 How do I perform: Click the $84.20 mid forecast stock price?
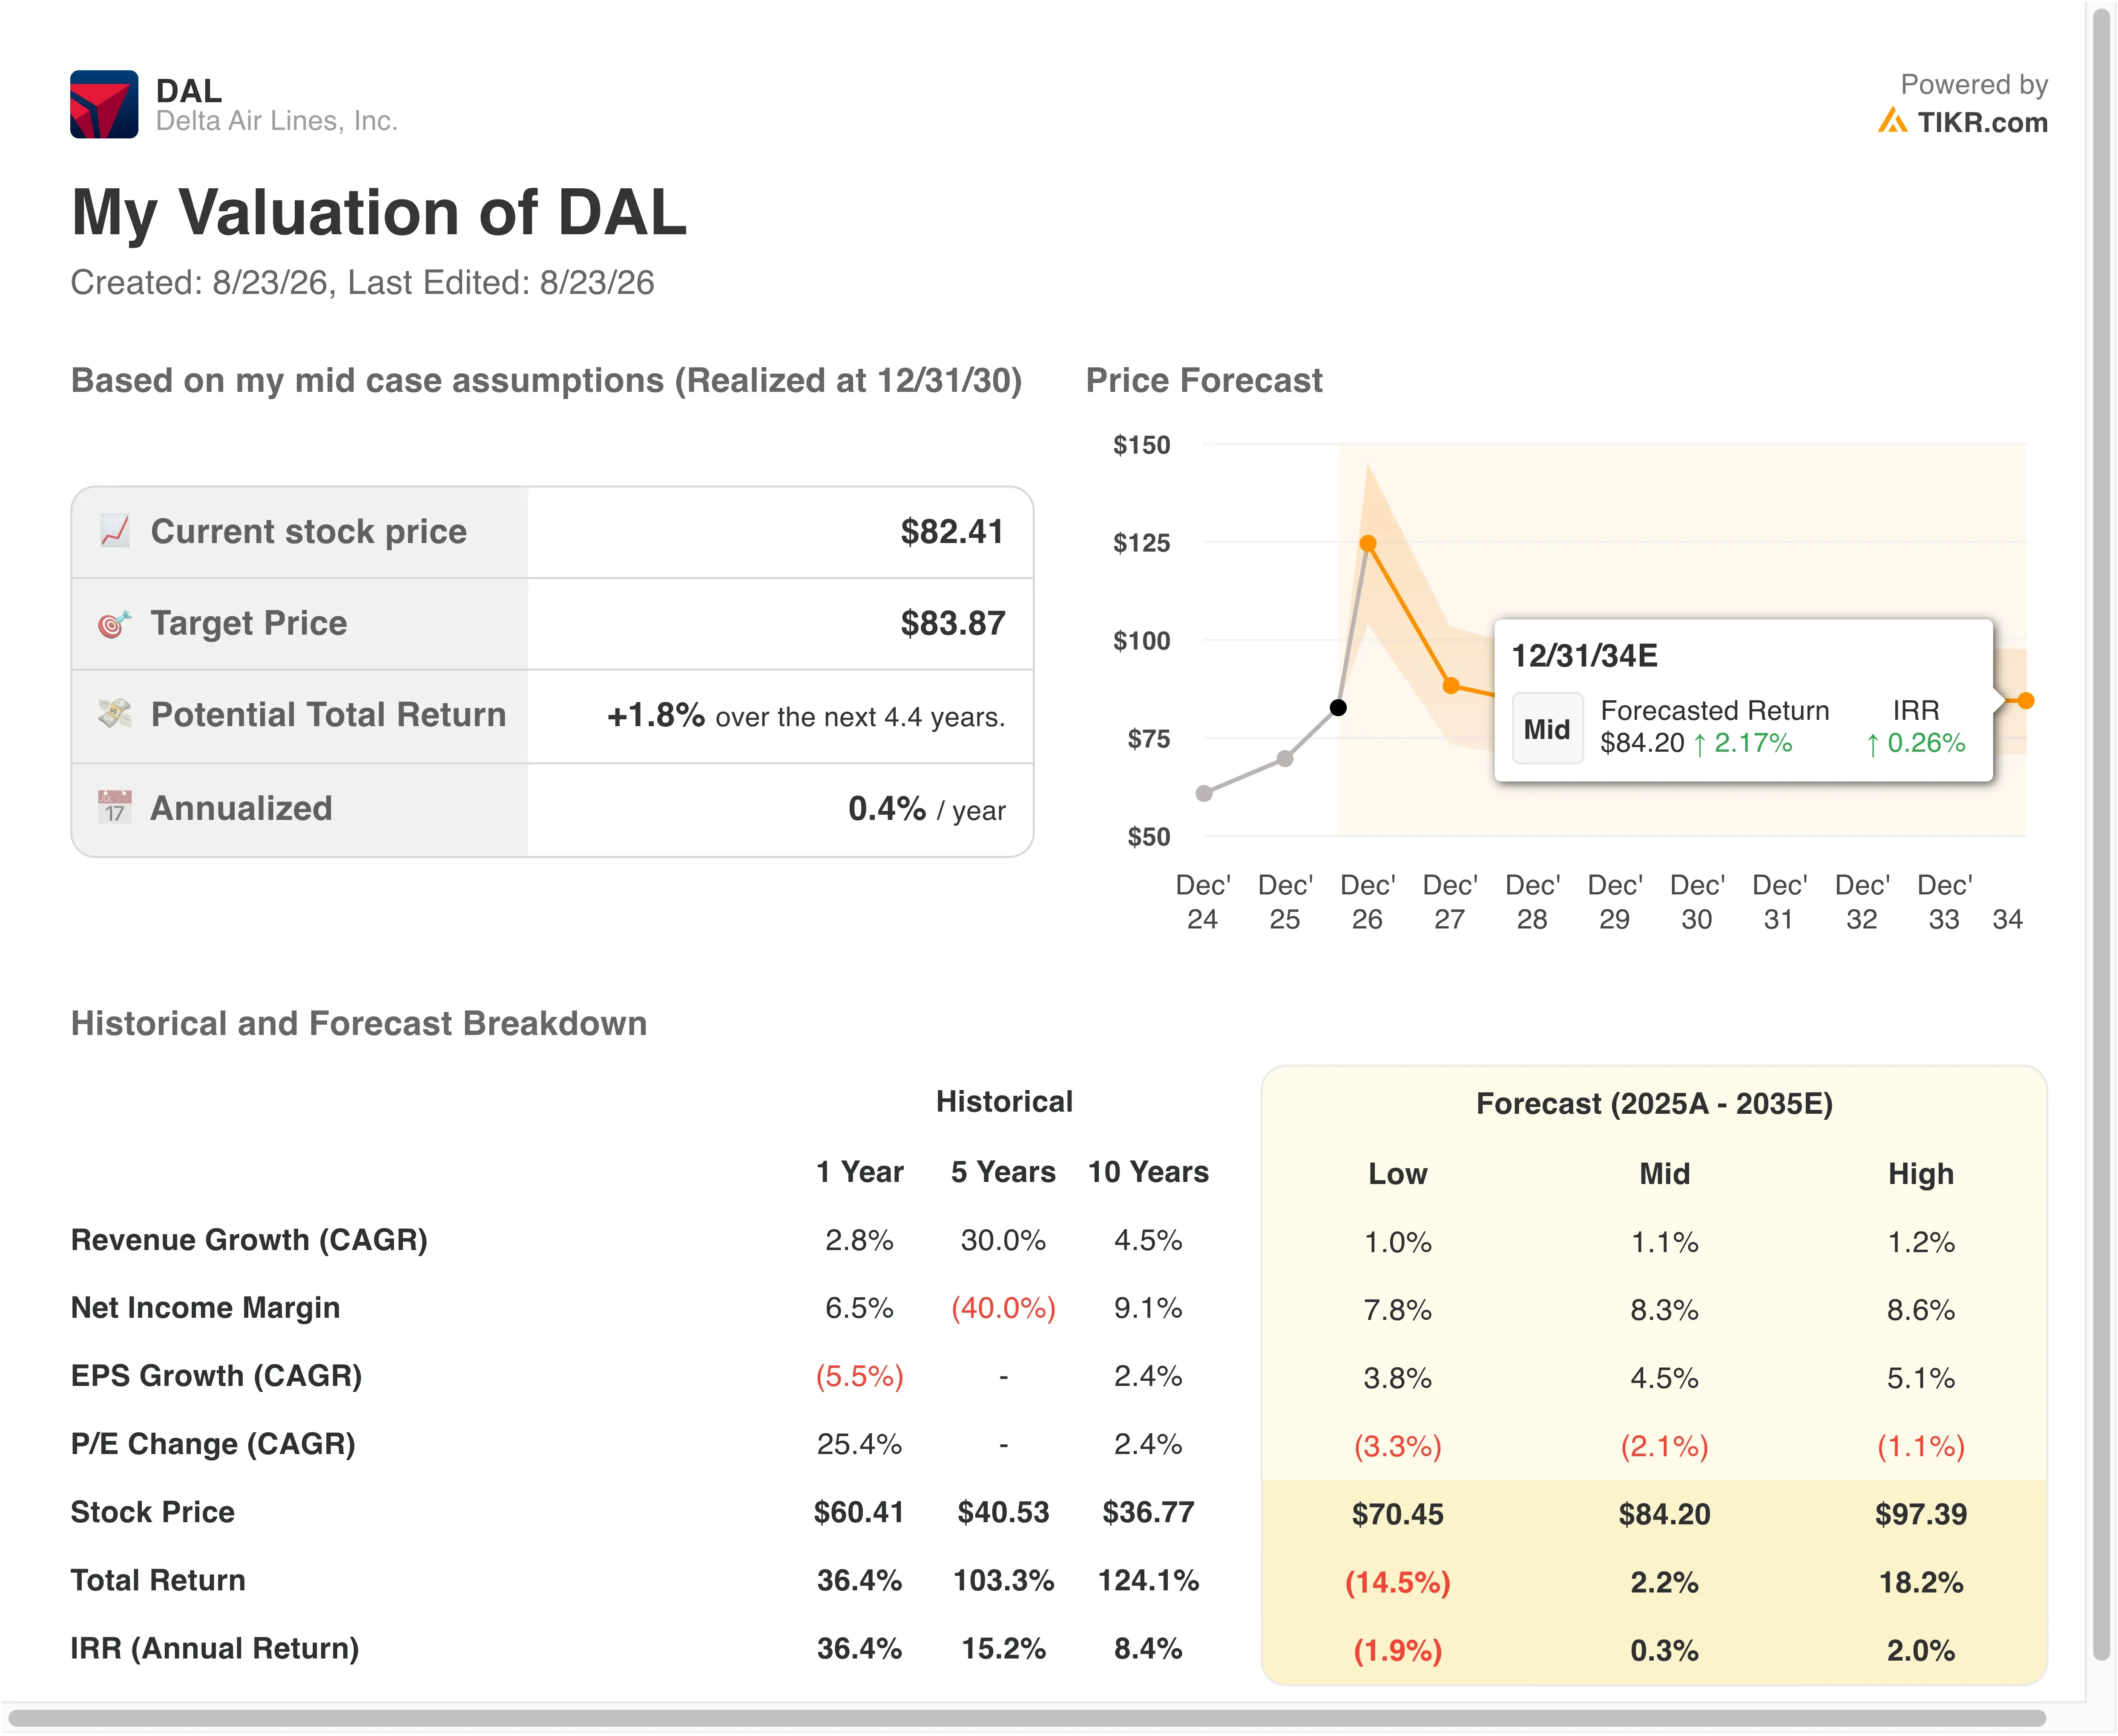click(x=1664, y=1514)
